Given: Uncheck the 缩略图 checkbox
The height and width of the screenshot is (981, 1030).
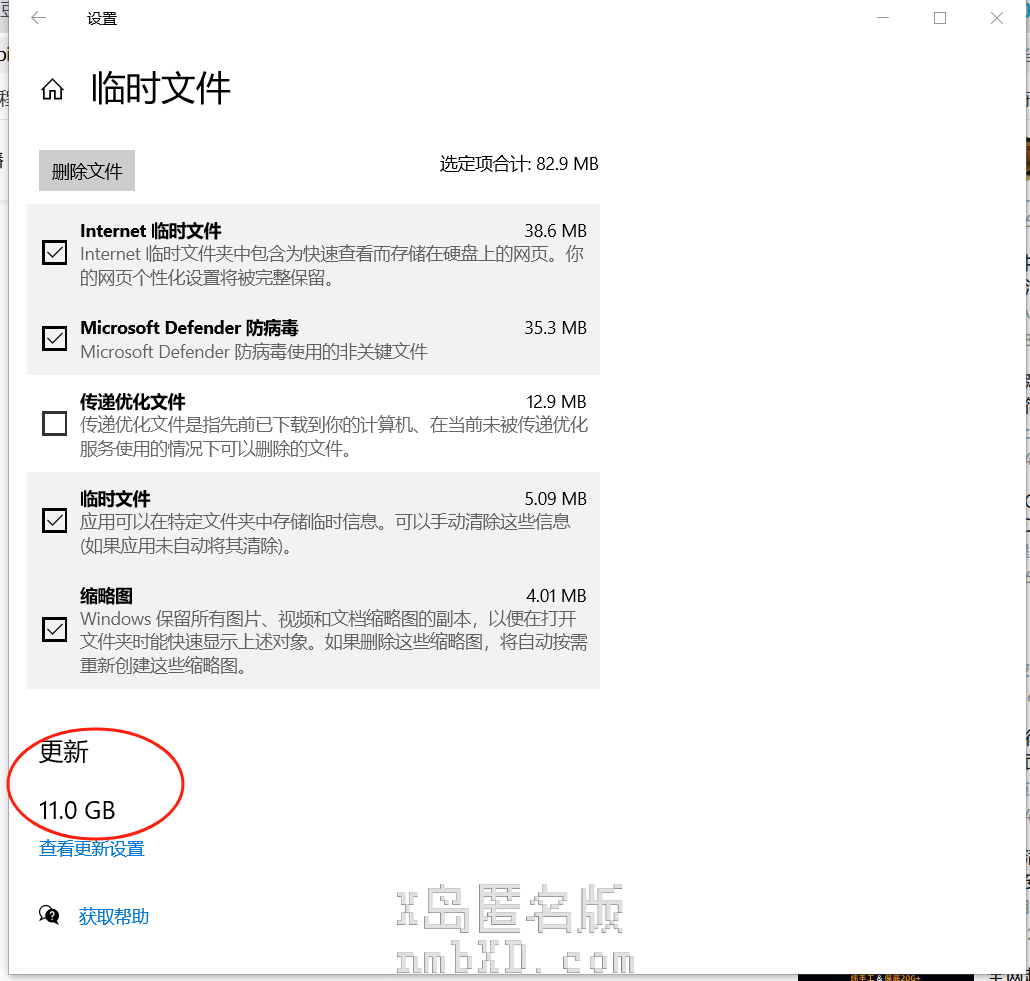Looking at the screenshot, I should tap(55, 629).
